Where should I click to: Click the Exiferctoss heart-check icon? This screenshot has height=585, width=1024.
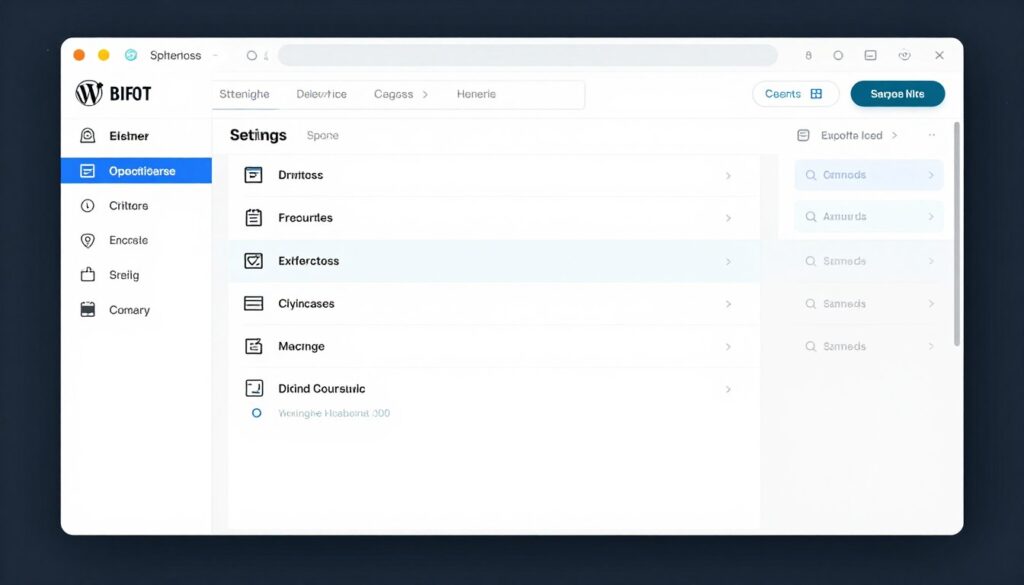253,261
